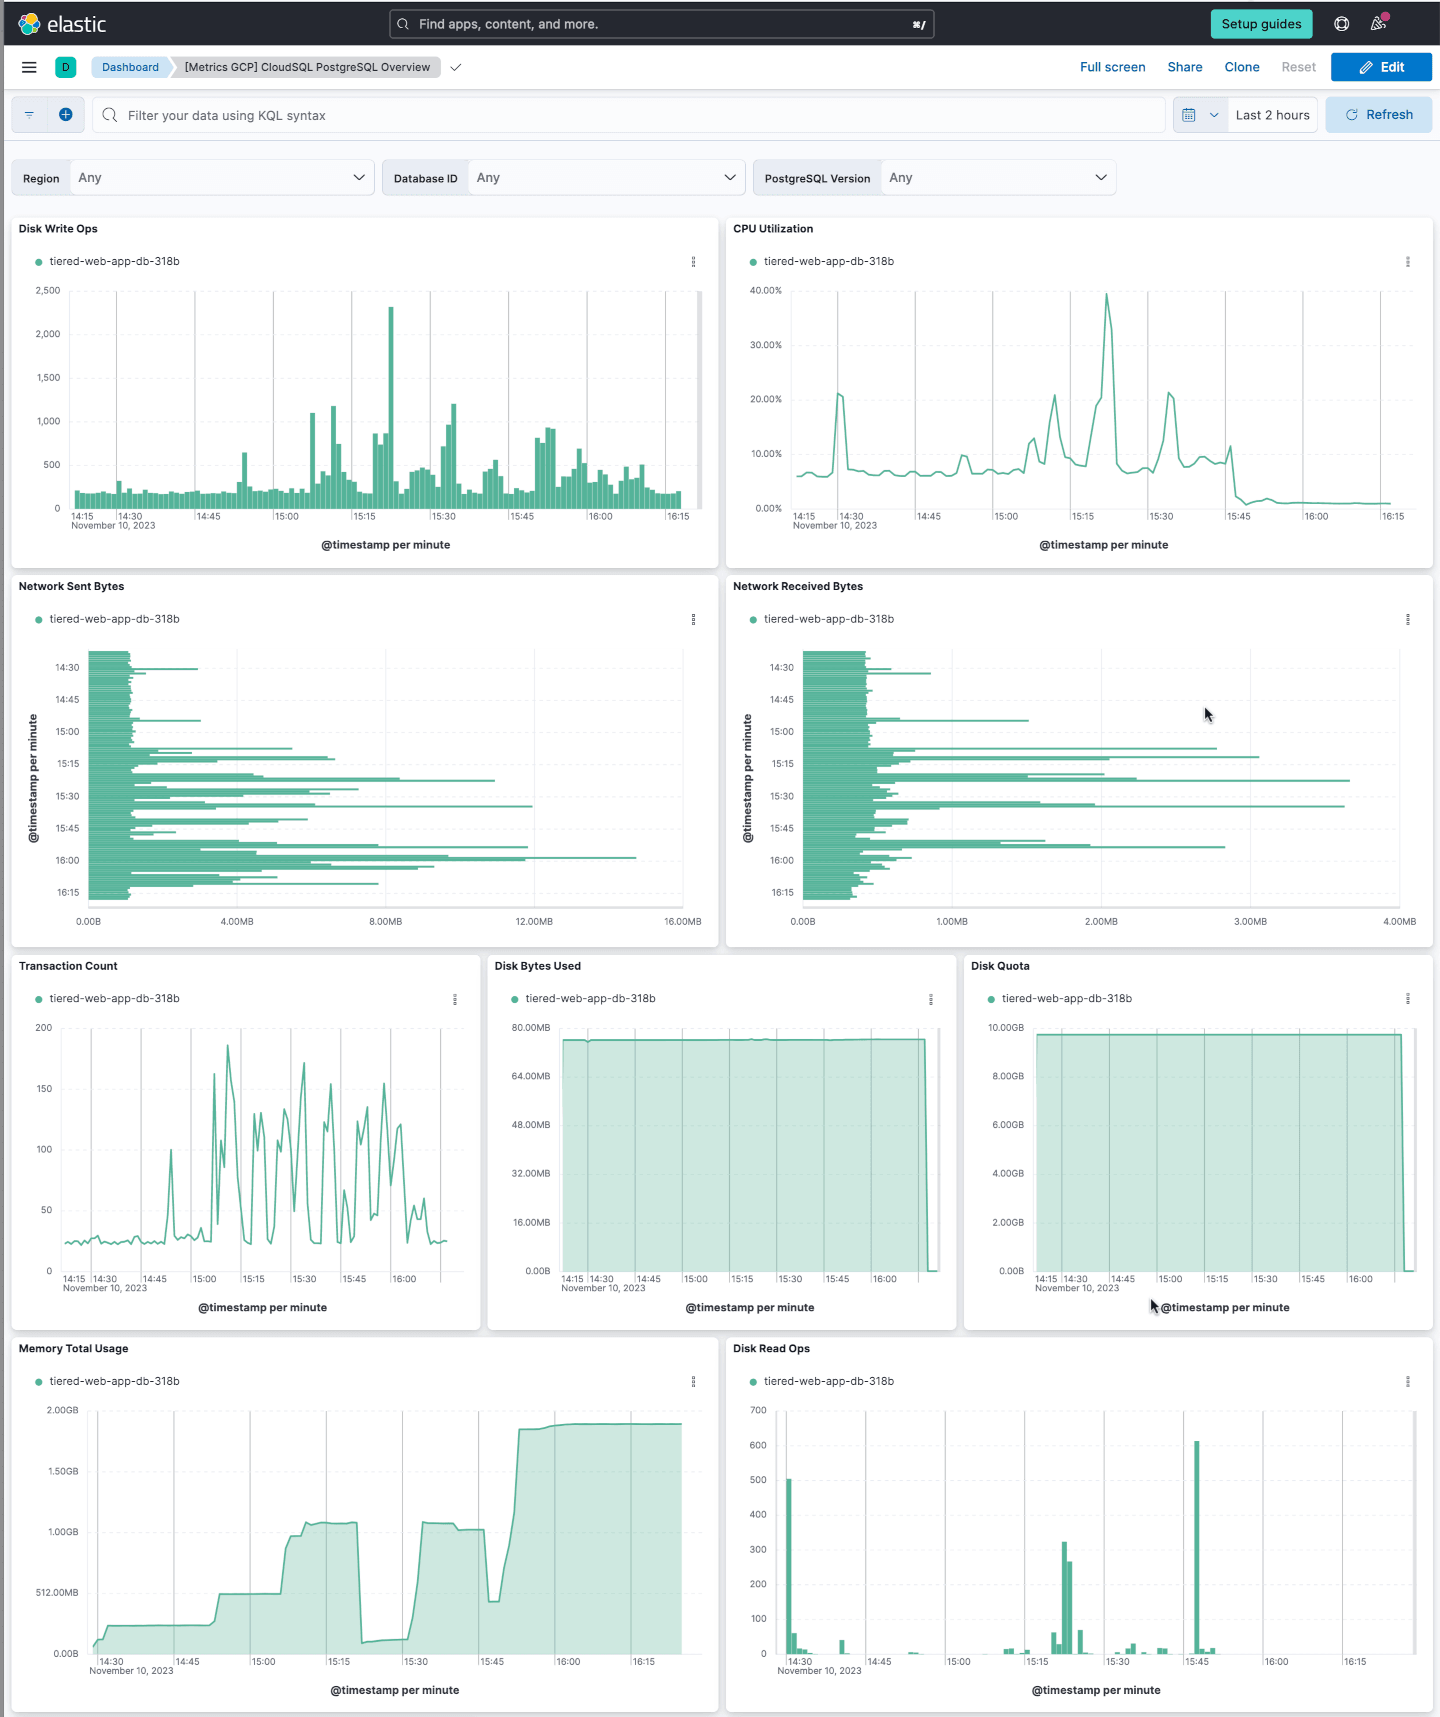The width and height of the screenshot is (1440, 1717).
Task: Click legend color dot in Disk Quota panel
Action: click(x=991, y=1000)
